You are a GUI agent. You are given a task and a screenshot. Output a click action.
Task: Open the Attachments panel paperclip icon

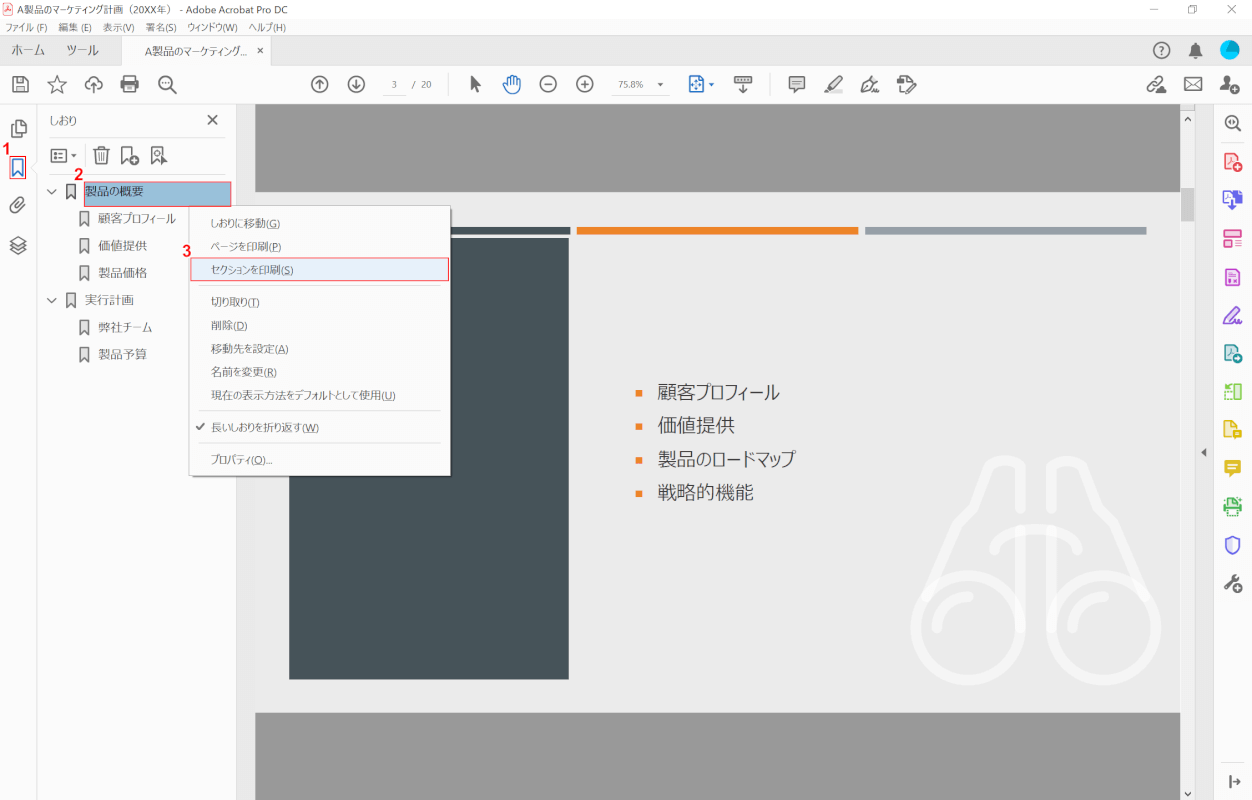(18, 206)
